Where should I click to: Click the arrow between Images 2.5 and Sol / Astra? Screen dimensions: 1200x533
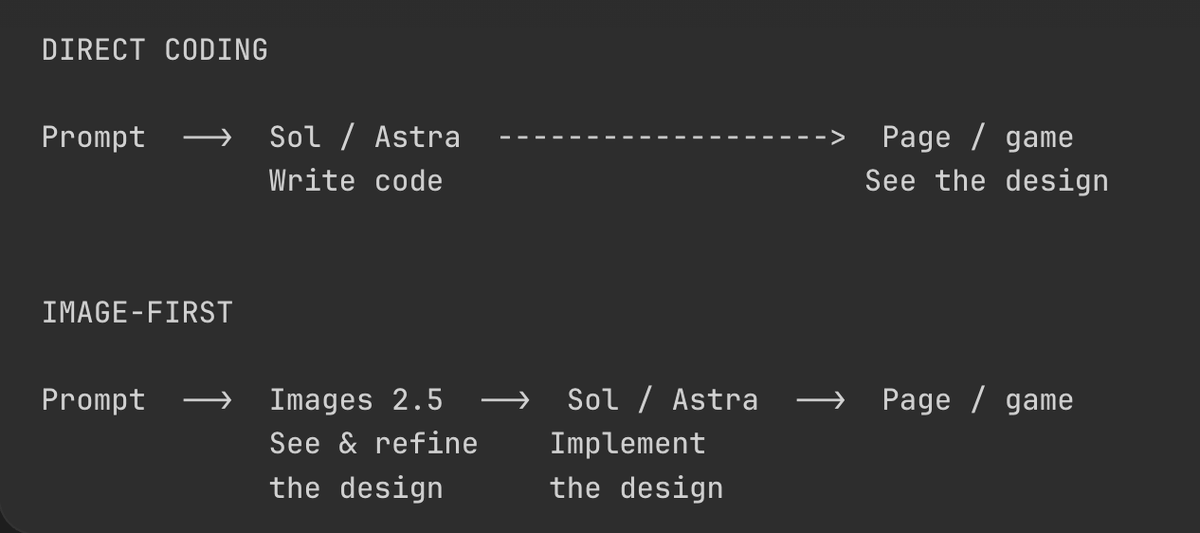(x=506, y=401)
